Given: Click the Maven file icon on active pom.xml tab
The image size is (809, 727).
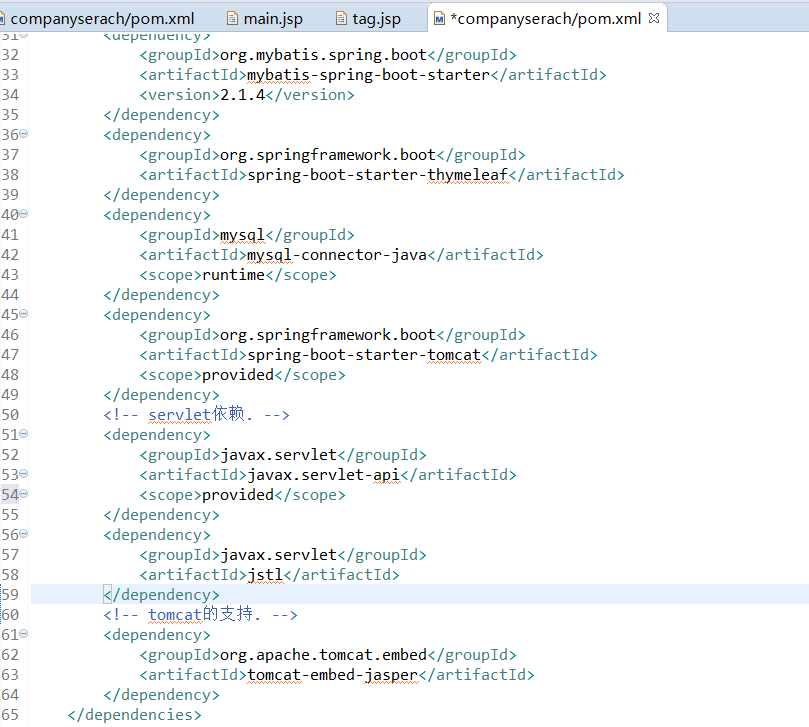Looking at the screenshot, I should [x=438, y=17].
